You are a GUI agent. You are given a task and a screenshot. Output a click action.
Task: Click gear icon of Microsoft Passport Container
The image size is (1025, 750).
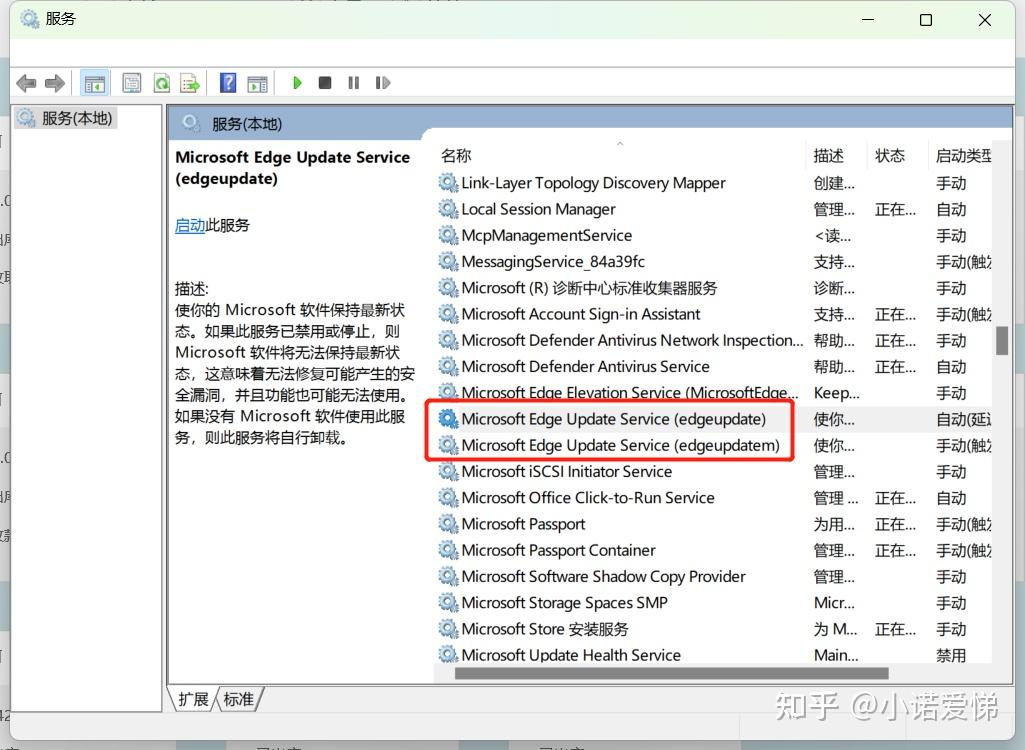[x=448, y=551]
